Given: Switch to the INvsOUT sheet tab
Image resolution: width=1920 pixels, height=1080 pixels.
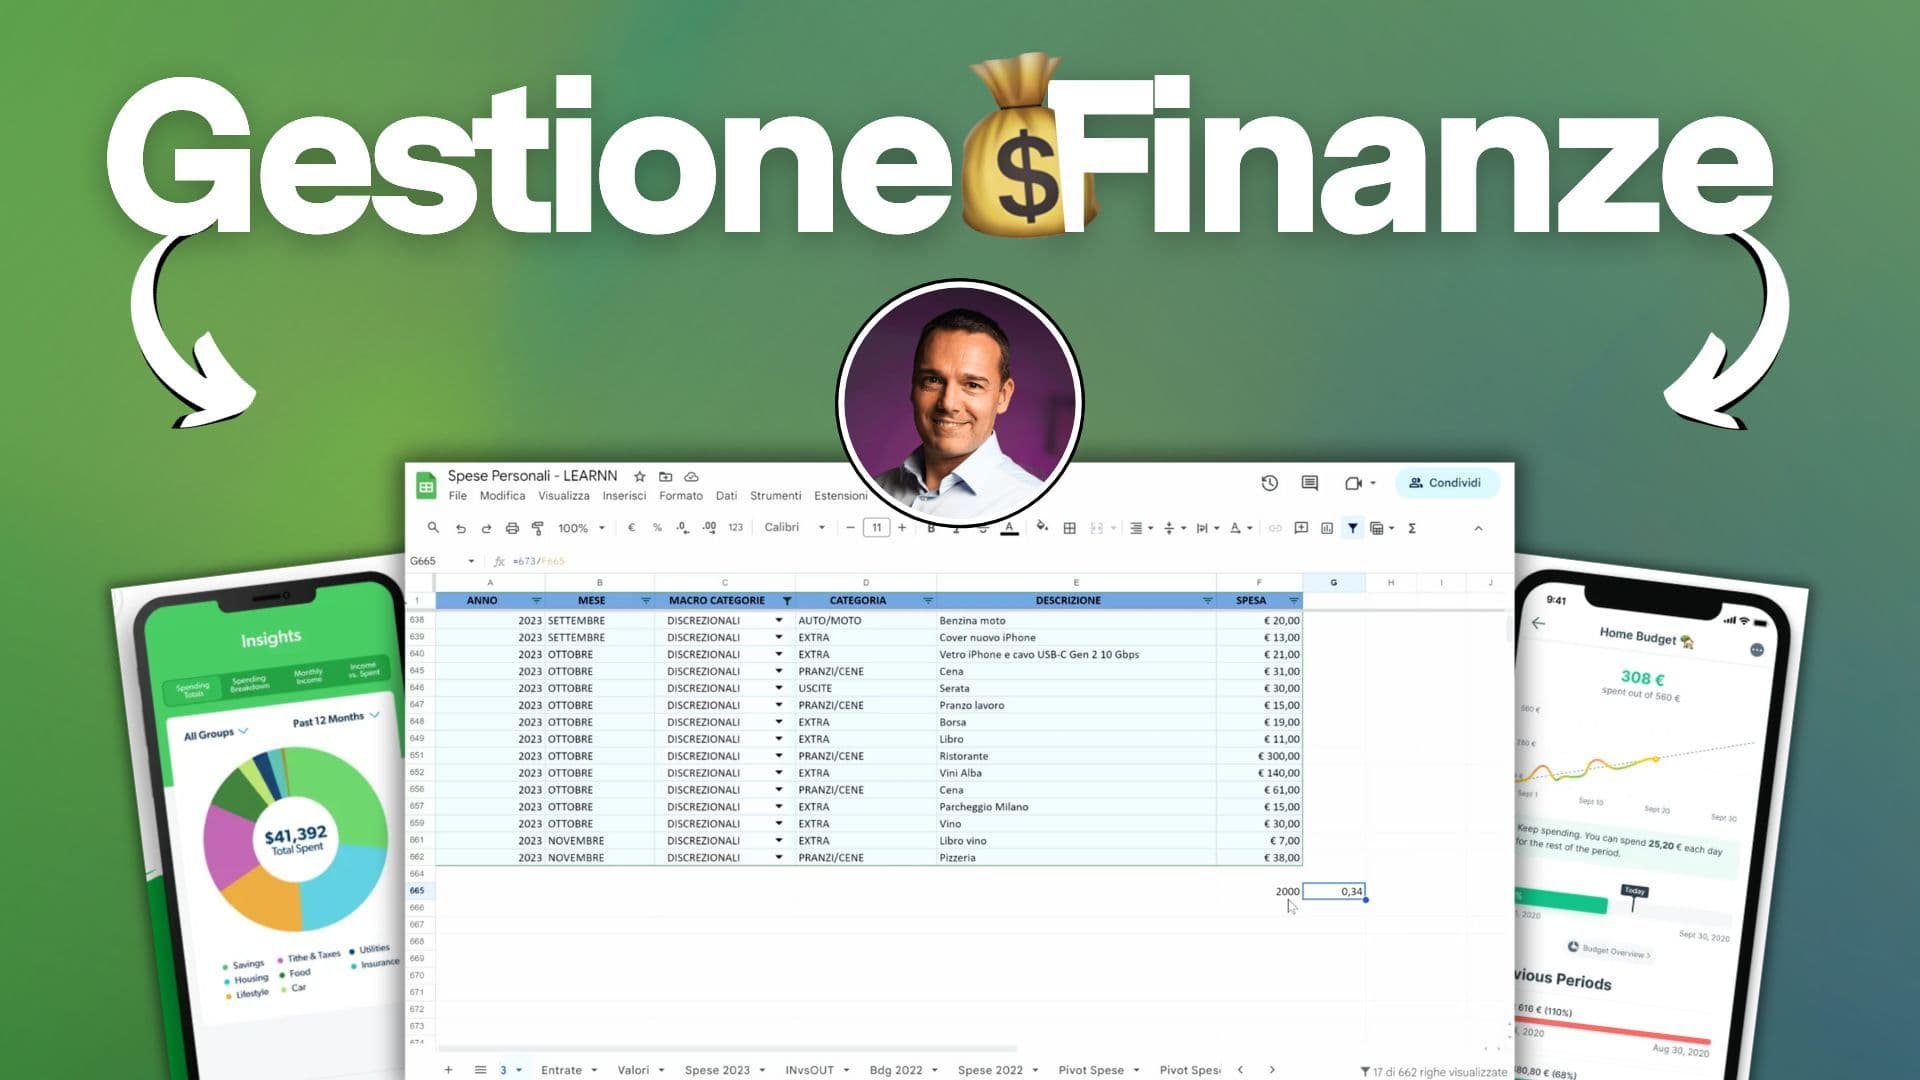Looking at the screenshot, I should point(809,1070).
